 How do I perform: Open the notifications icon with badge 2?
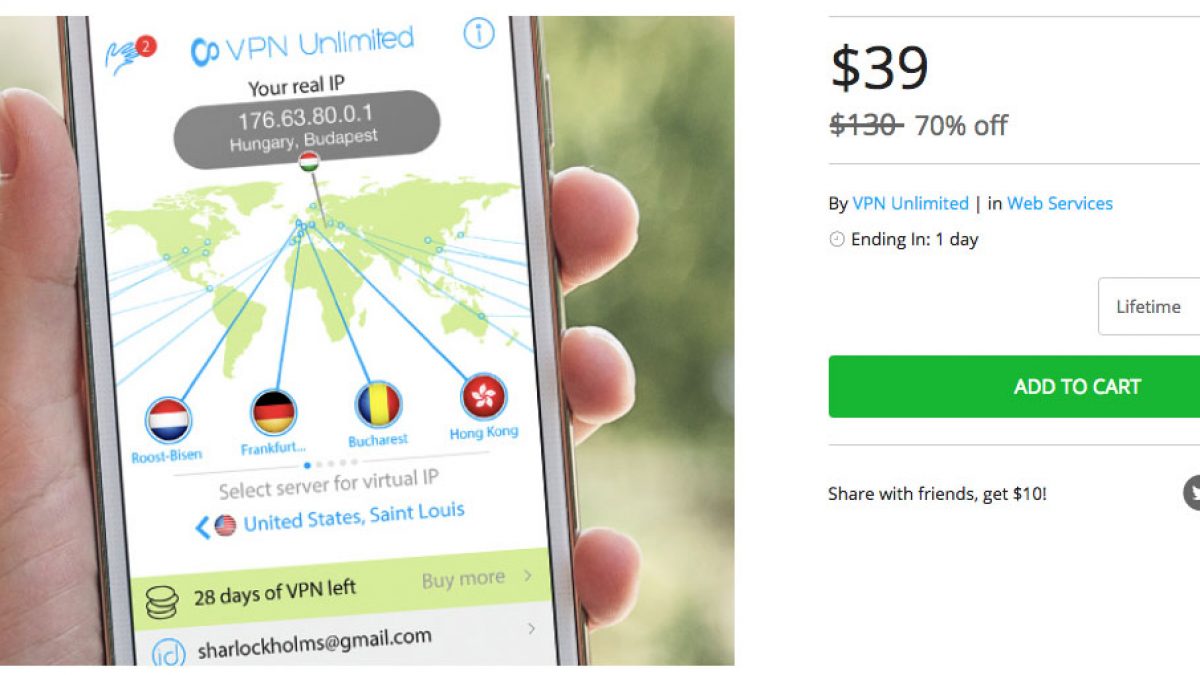131,54
